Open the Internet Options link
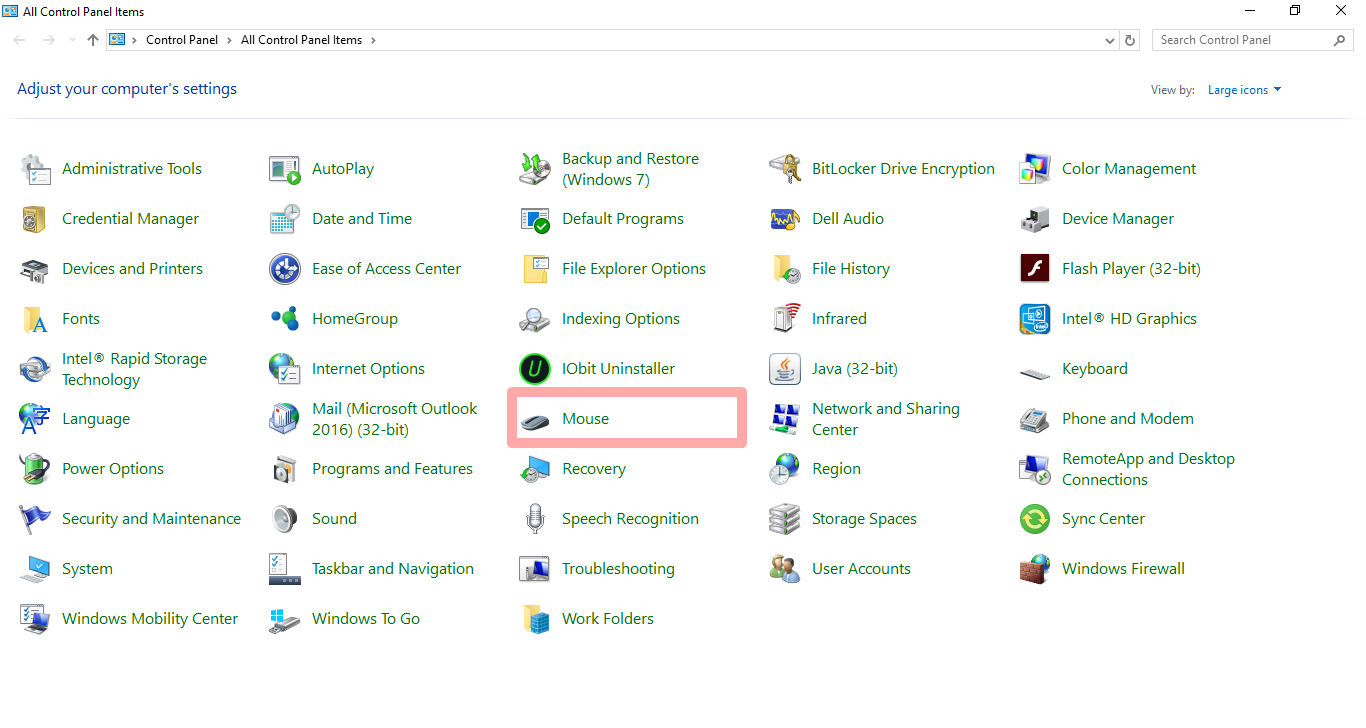This screenshot has width=1366, height=728. point(368,369)
